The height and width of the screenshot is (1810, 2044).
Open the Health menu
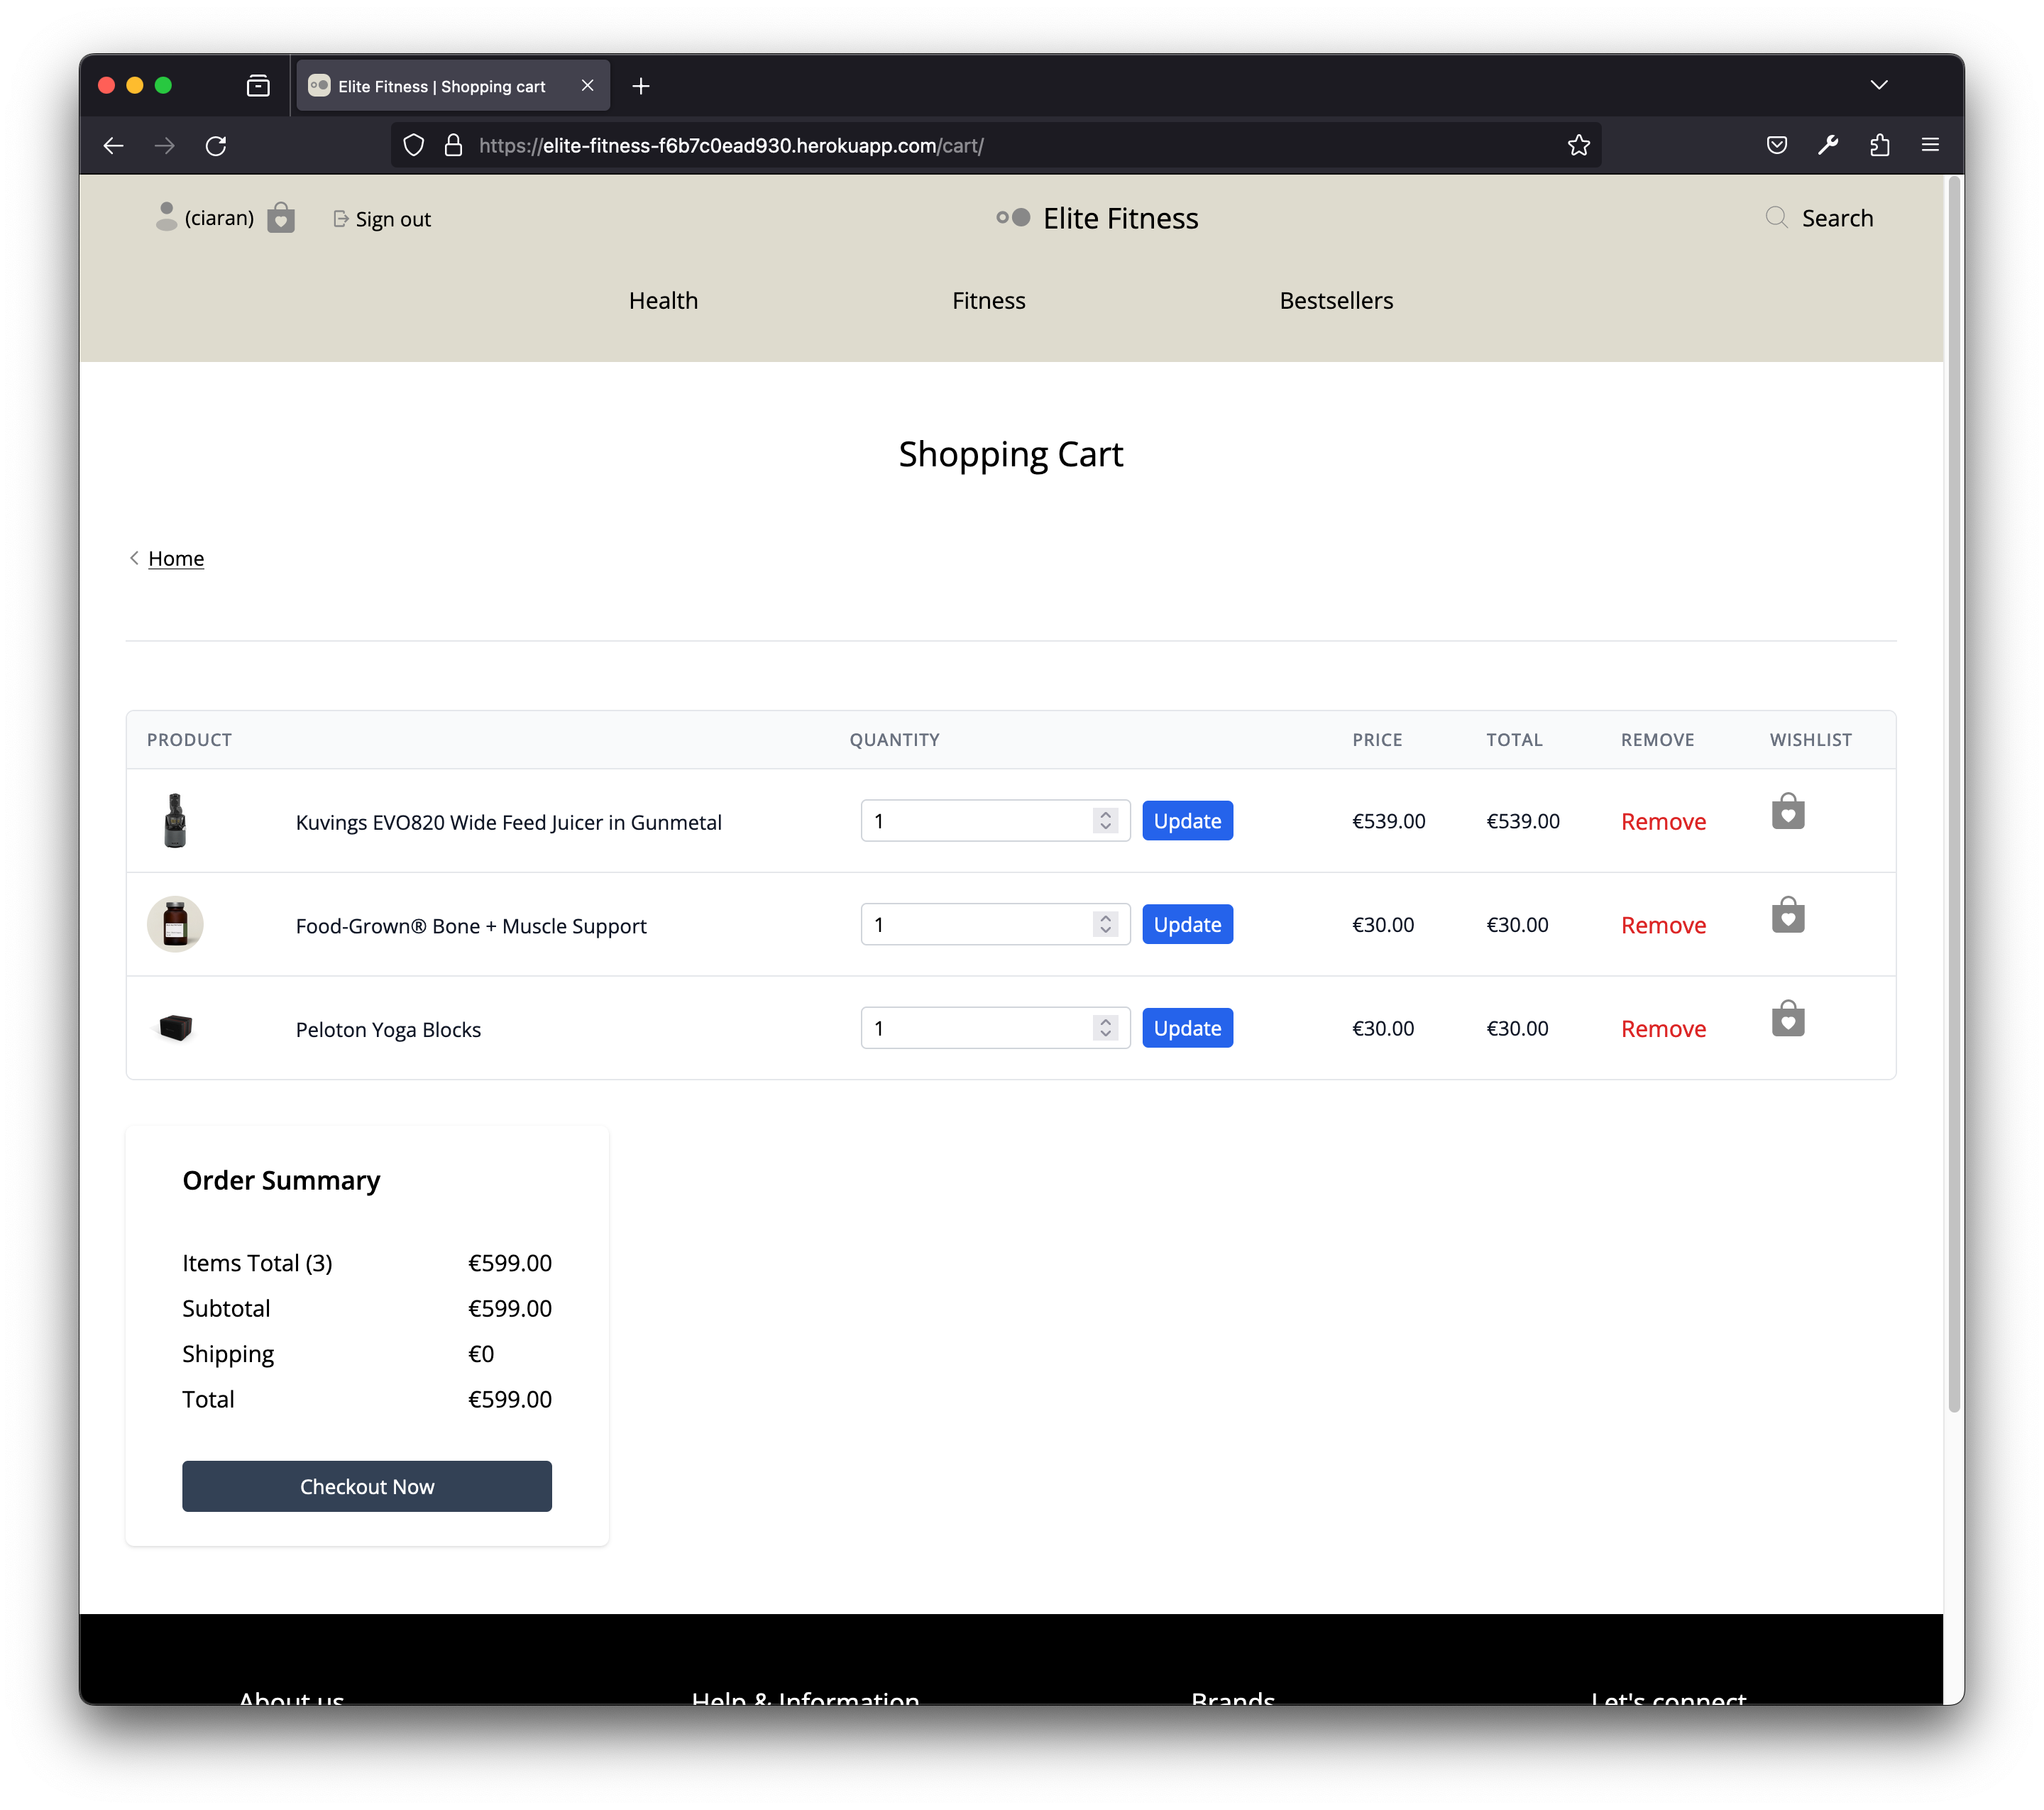pyautogui.click(x=663, y=301)
